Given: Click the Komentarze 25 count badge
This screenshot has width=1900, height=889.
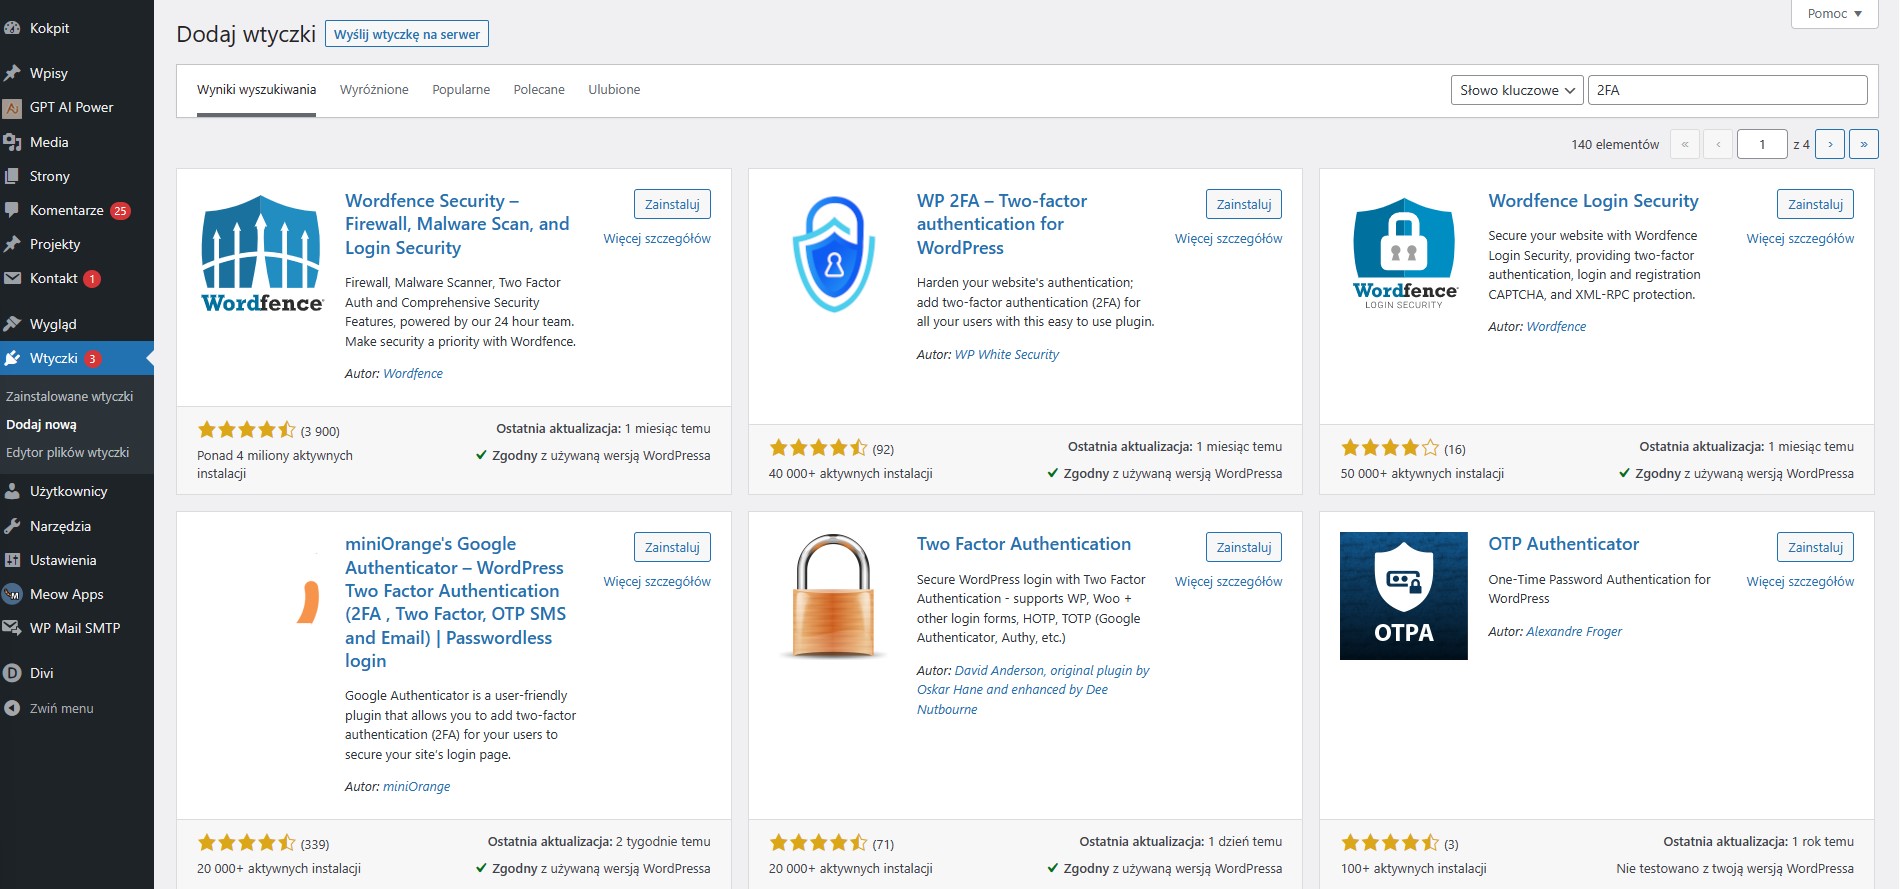Looking at the screenshot, I should click(120, 211).
